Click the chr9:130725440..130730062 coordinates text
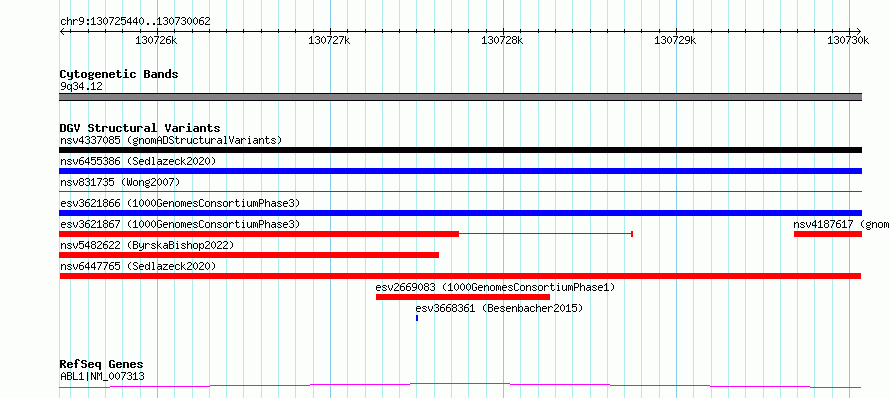The height and width of the screenshot is (398, 890). pos(135,22)
